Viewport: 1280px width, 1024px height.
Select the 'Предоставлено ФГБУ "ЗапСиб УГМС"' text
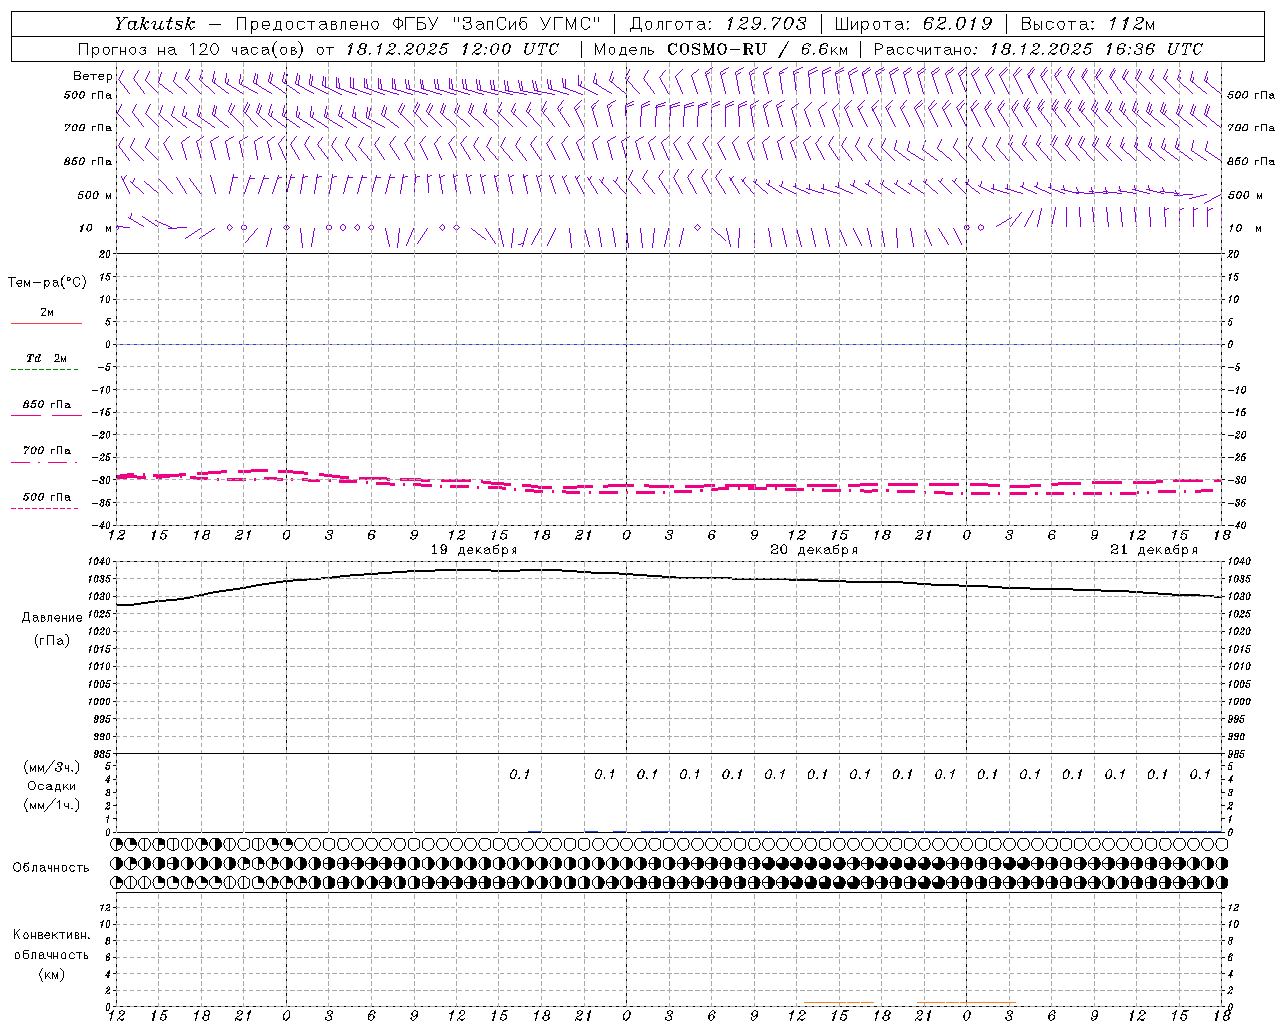(418, 24)
